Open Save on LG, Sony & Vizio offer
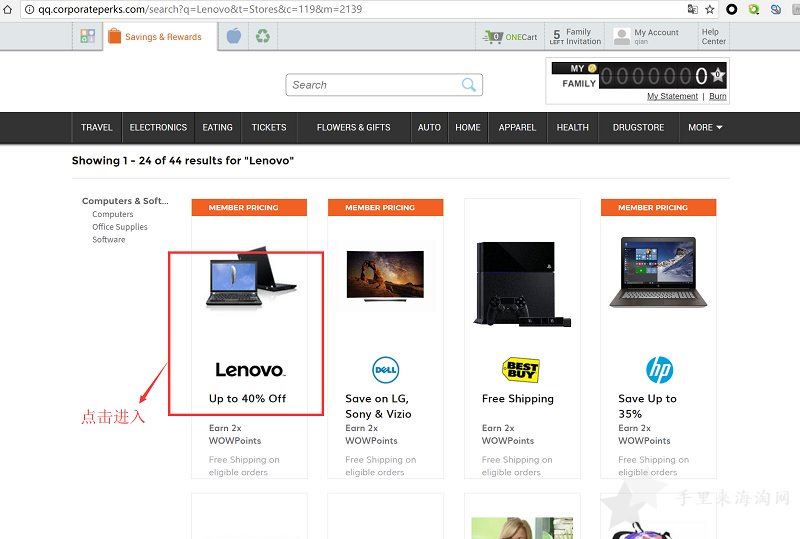Screen dimensions: 800x539 378,406
